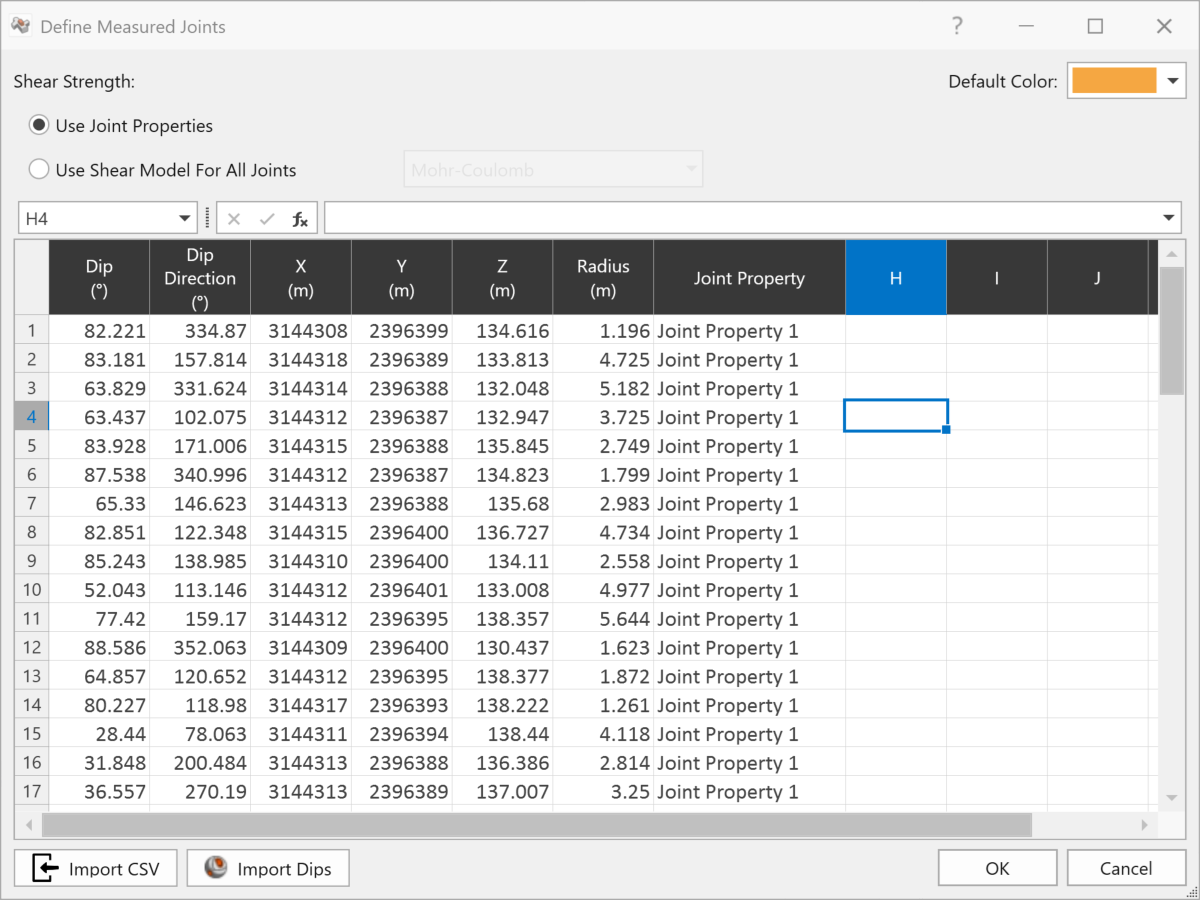
Task: Click the formula bar input field
Action: [x=742, y=219]
